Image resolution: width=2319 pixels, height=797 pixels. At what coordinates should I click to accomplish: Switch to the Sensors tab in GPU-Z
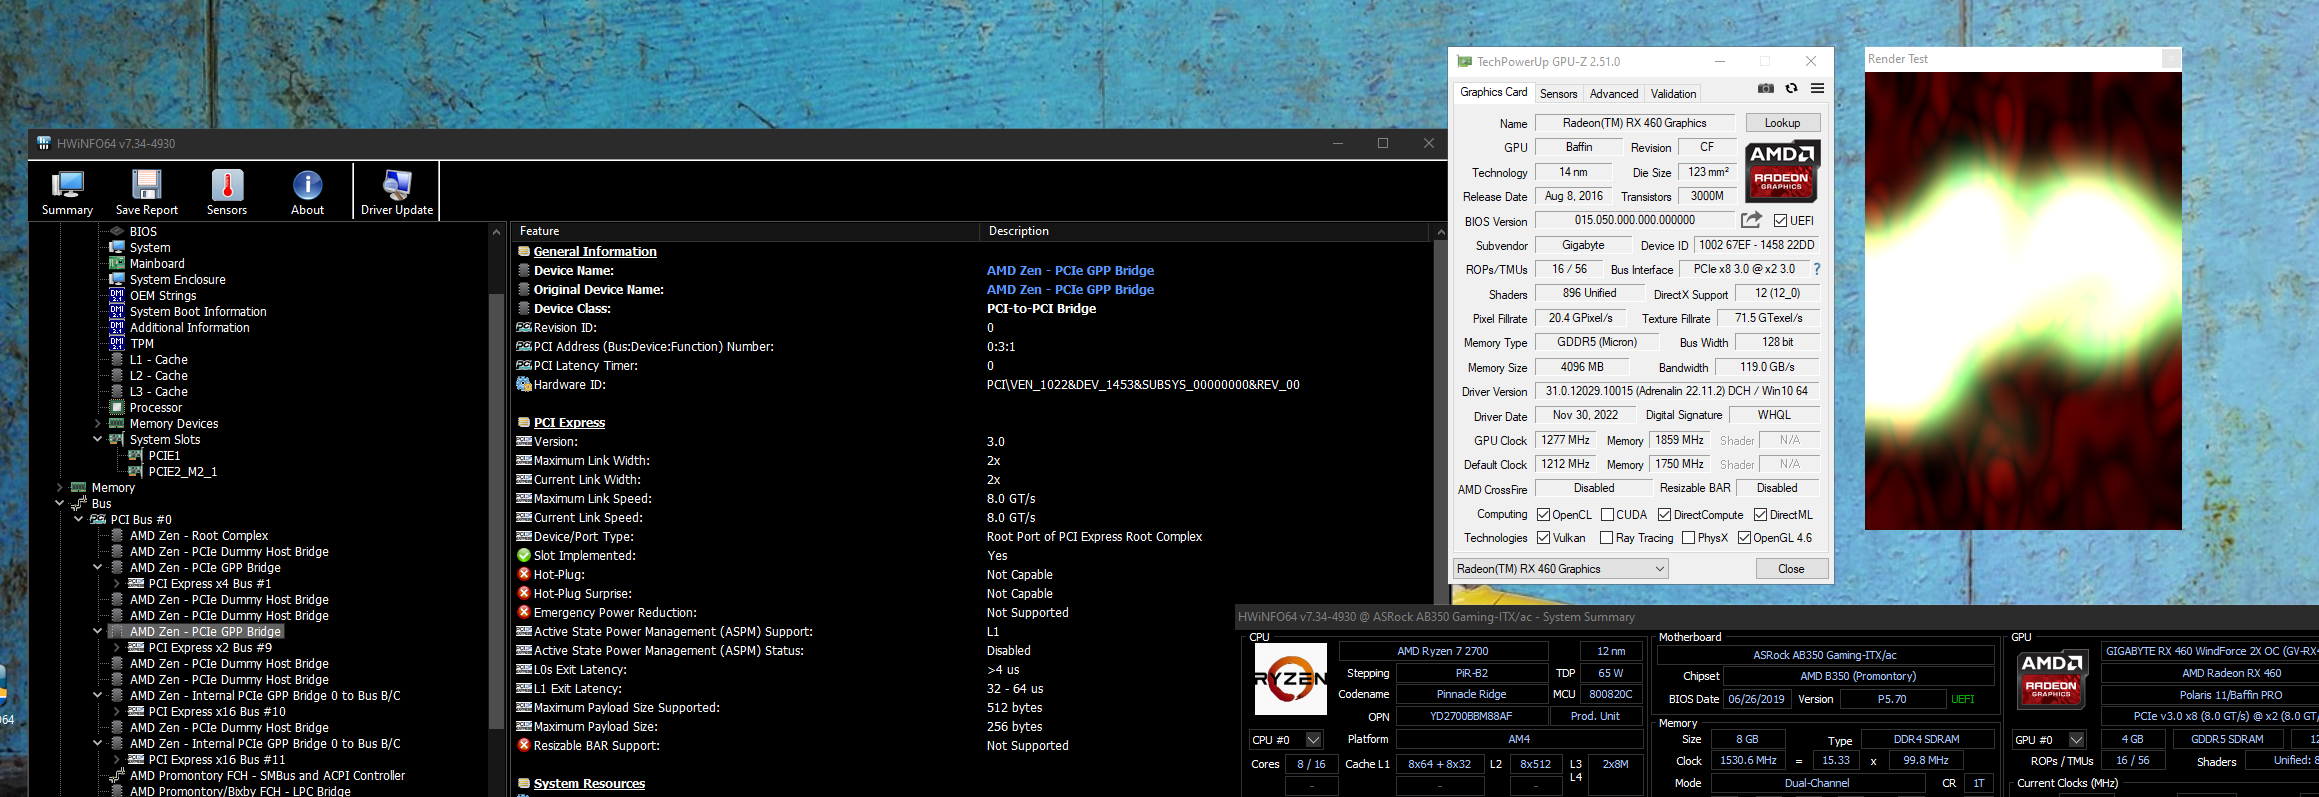click(x=1558, y=94)
